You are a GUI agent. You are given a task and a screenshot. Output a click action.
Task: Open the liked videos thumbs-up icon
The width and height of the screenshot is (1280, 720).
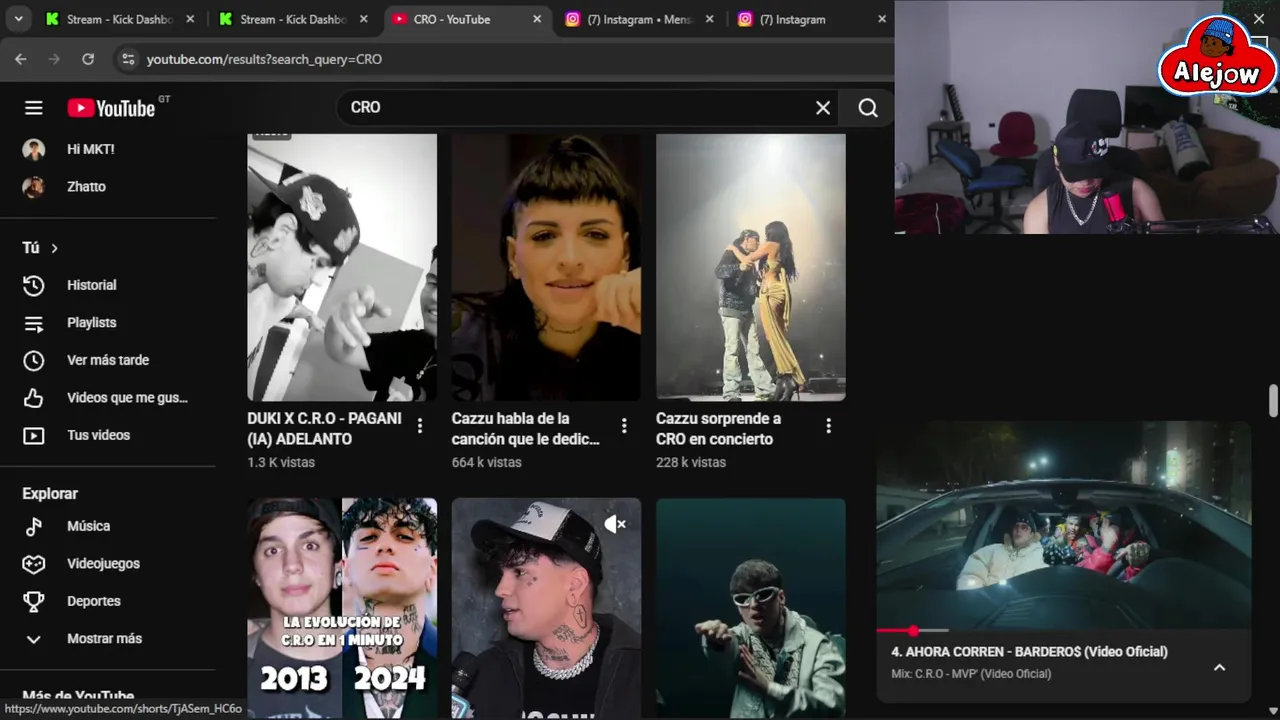point(34,398)
